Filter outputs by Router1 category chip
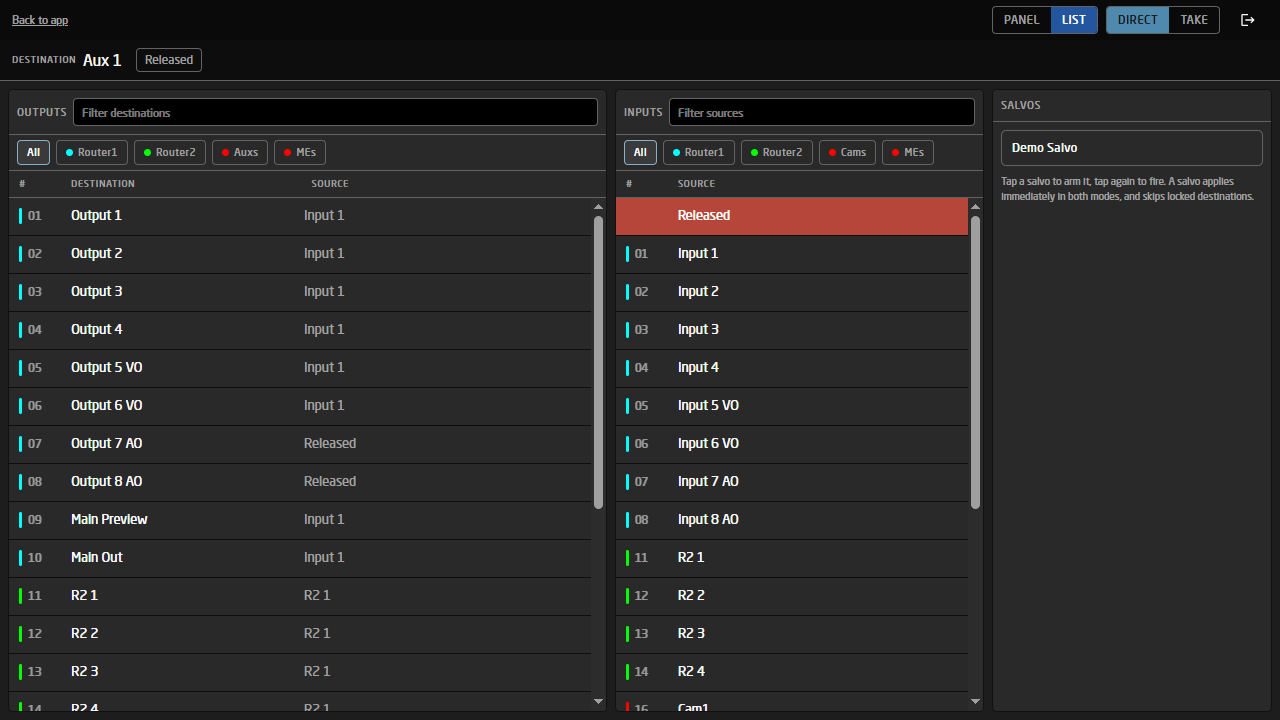This screenshot has height=720, width=1280. [x=92, y=152]
